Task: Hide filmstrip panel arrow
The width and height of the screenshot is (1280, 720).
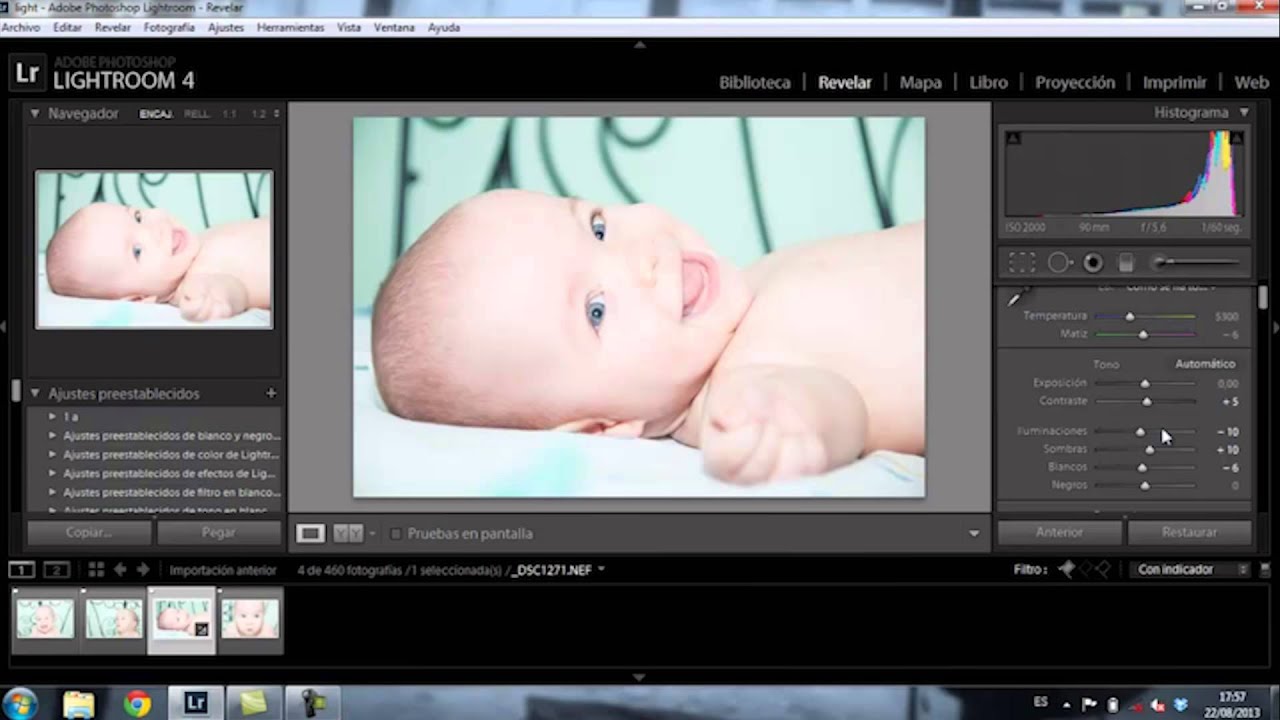Action: click(x=640, y=677)
